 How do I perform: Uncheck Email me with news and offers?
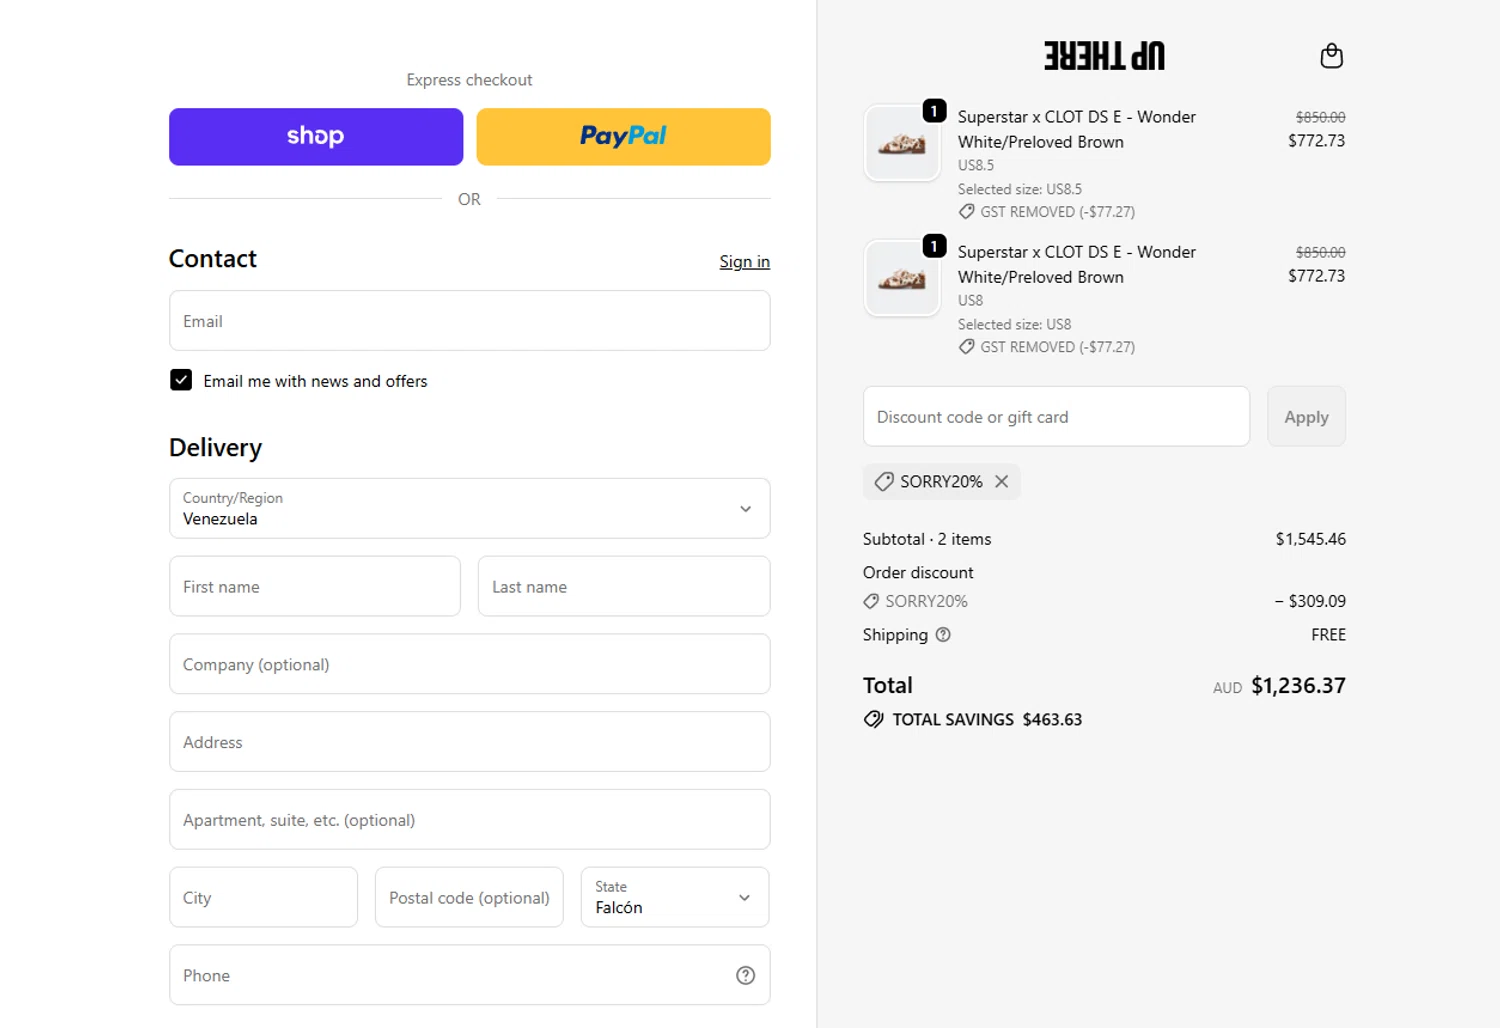click(x=181, y=381)
